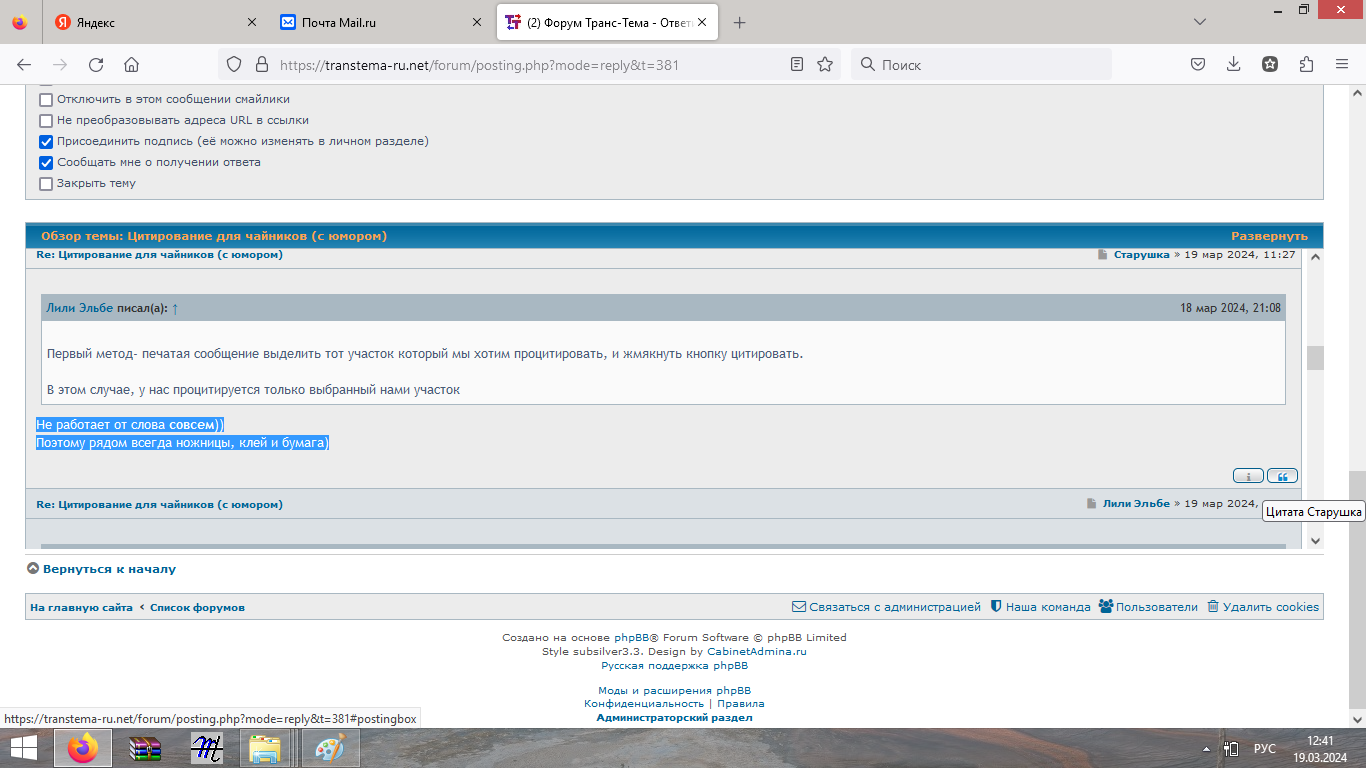Show site security padlock info
The image size is (1366, 768).
(x=261, y=64)
